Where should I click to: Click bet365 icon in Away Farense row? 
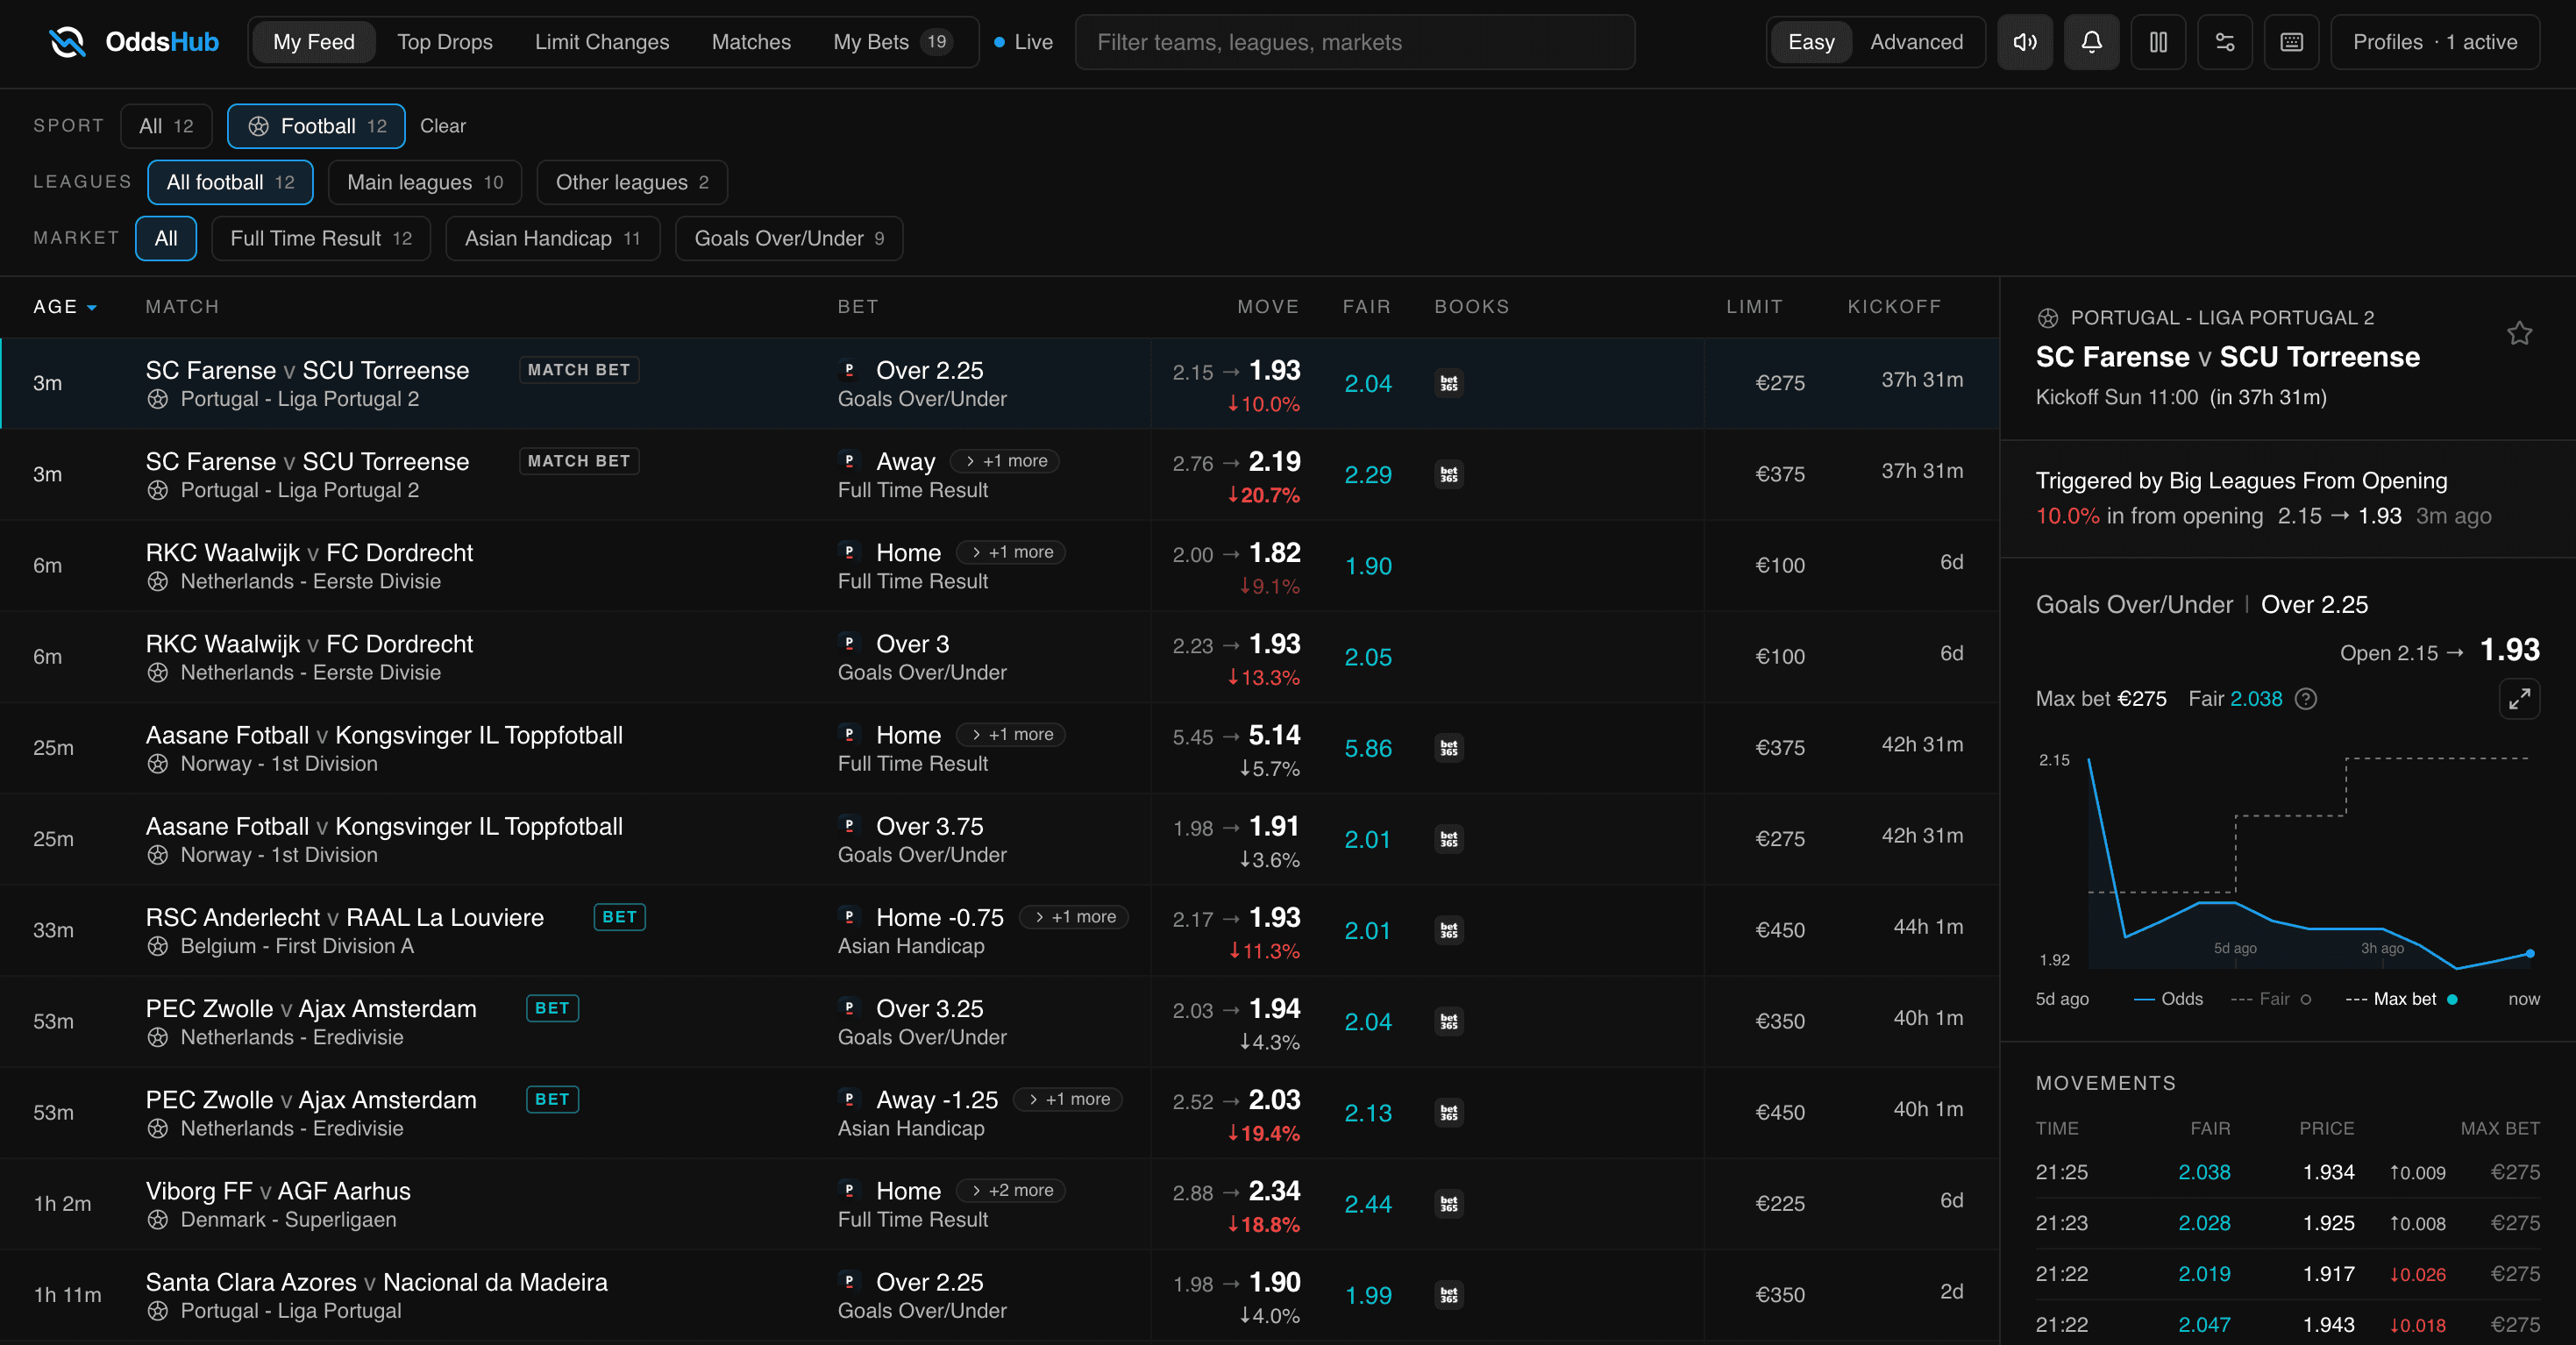(x=1449, y=474)
